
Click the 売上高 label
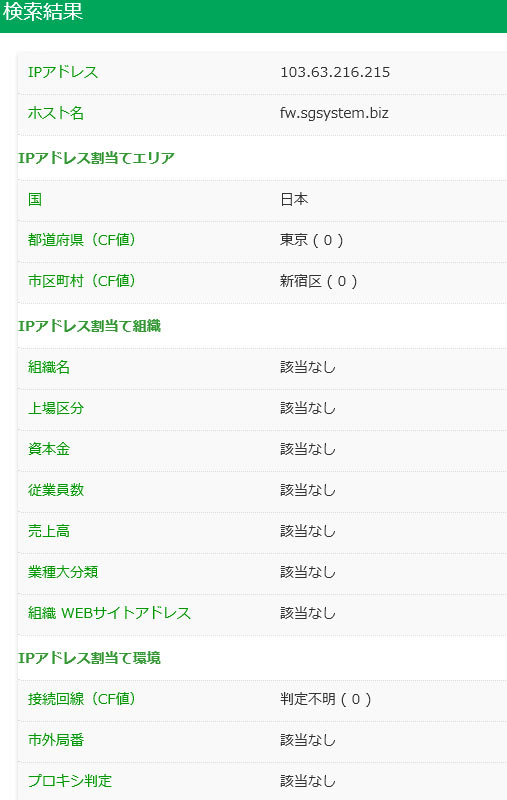(x=49, y=531)
